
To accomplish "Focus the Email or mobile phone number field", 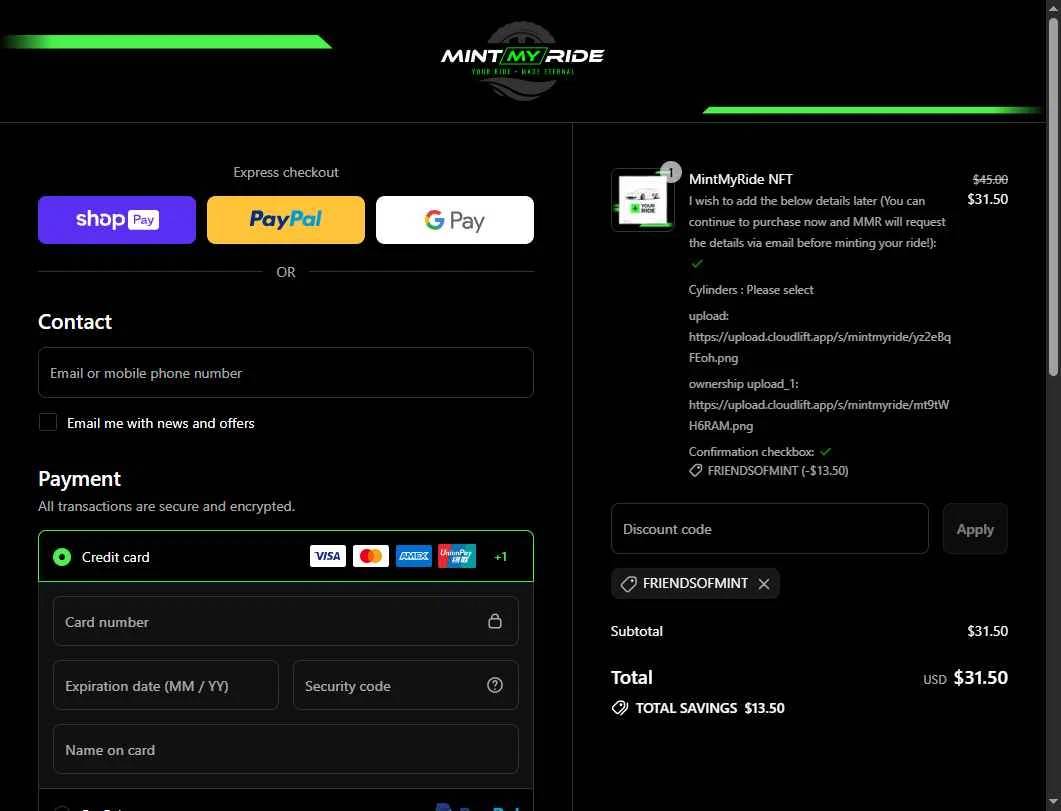I will [286, 373].
